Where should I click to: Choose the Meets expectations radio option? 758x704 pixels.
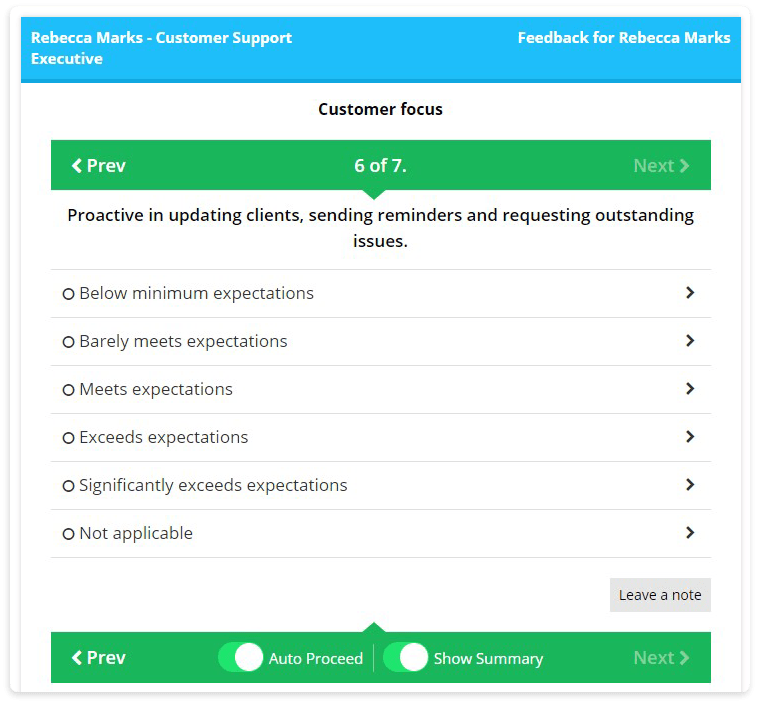point(69,390)
